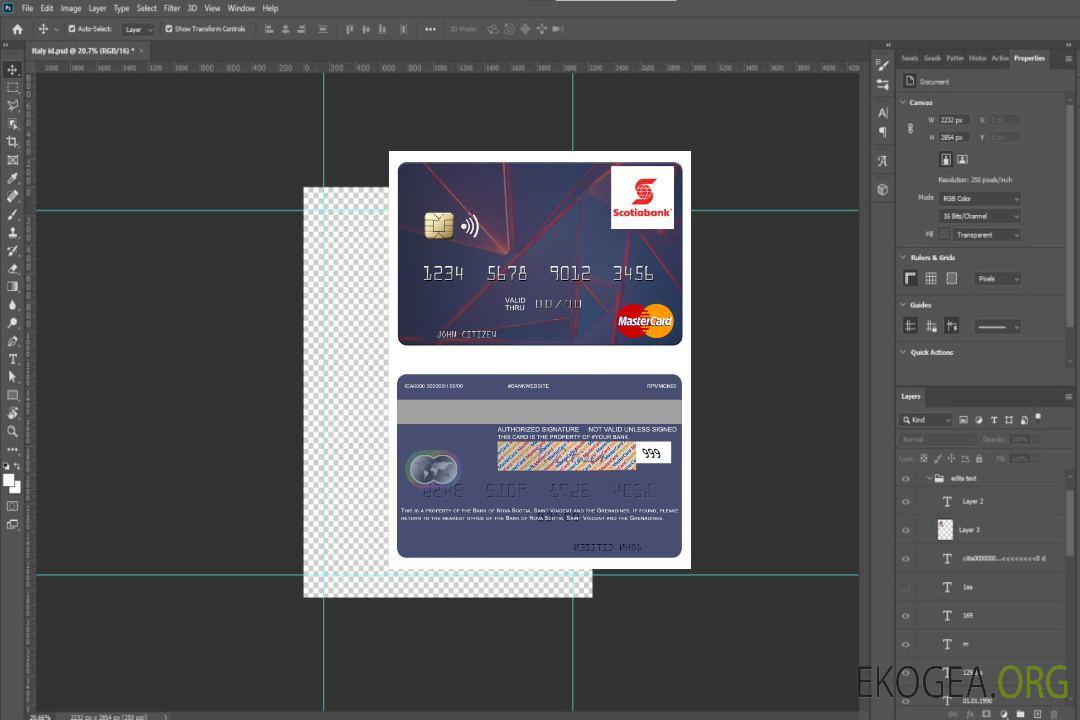
Task: Click the foreground color swatch
Action: click(9, 481)
